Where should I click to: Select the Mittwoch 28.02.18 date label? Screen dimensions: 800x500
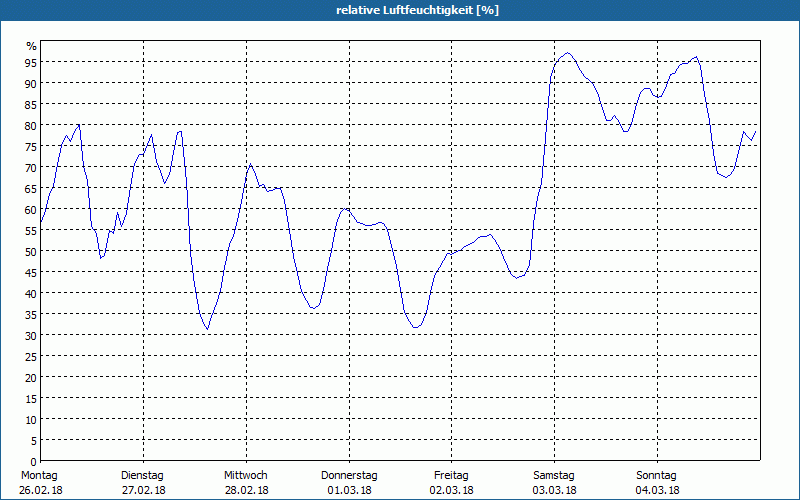246,483
